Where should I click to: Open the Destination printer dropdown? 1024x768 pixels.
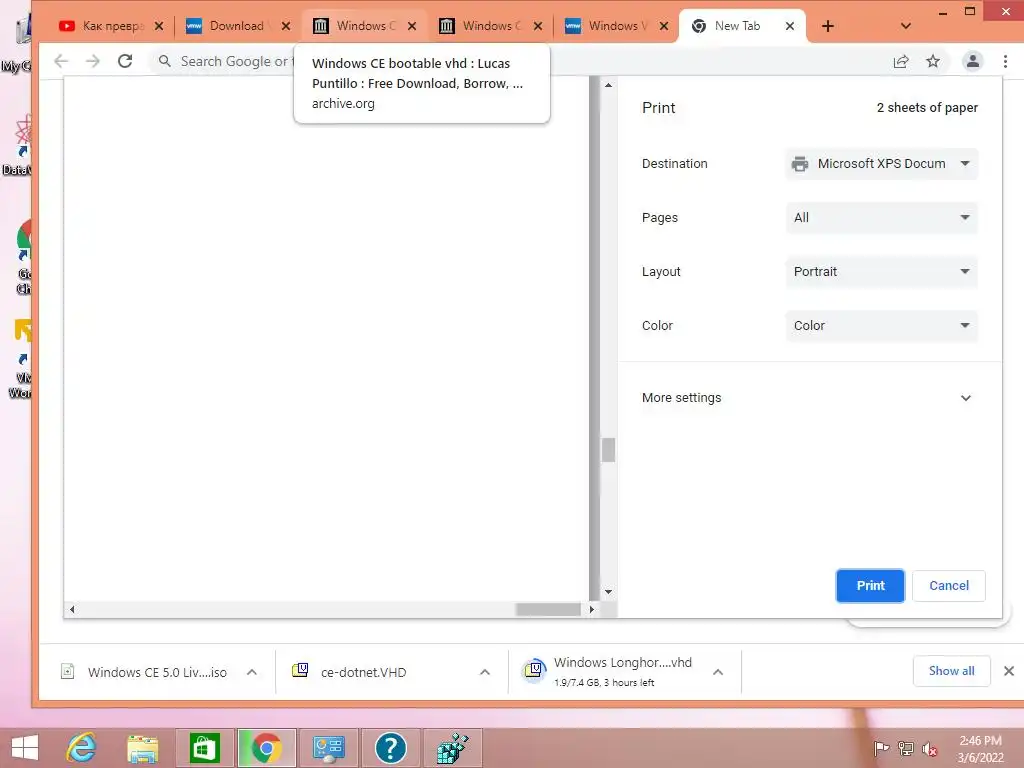point(882,163)
